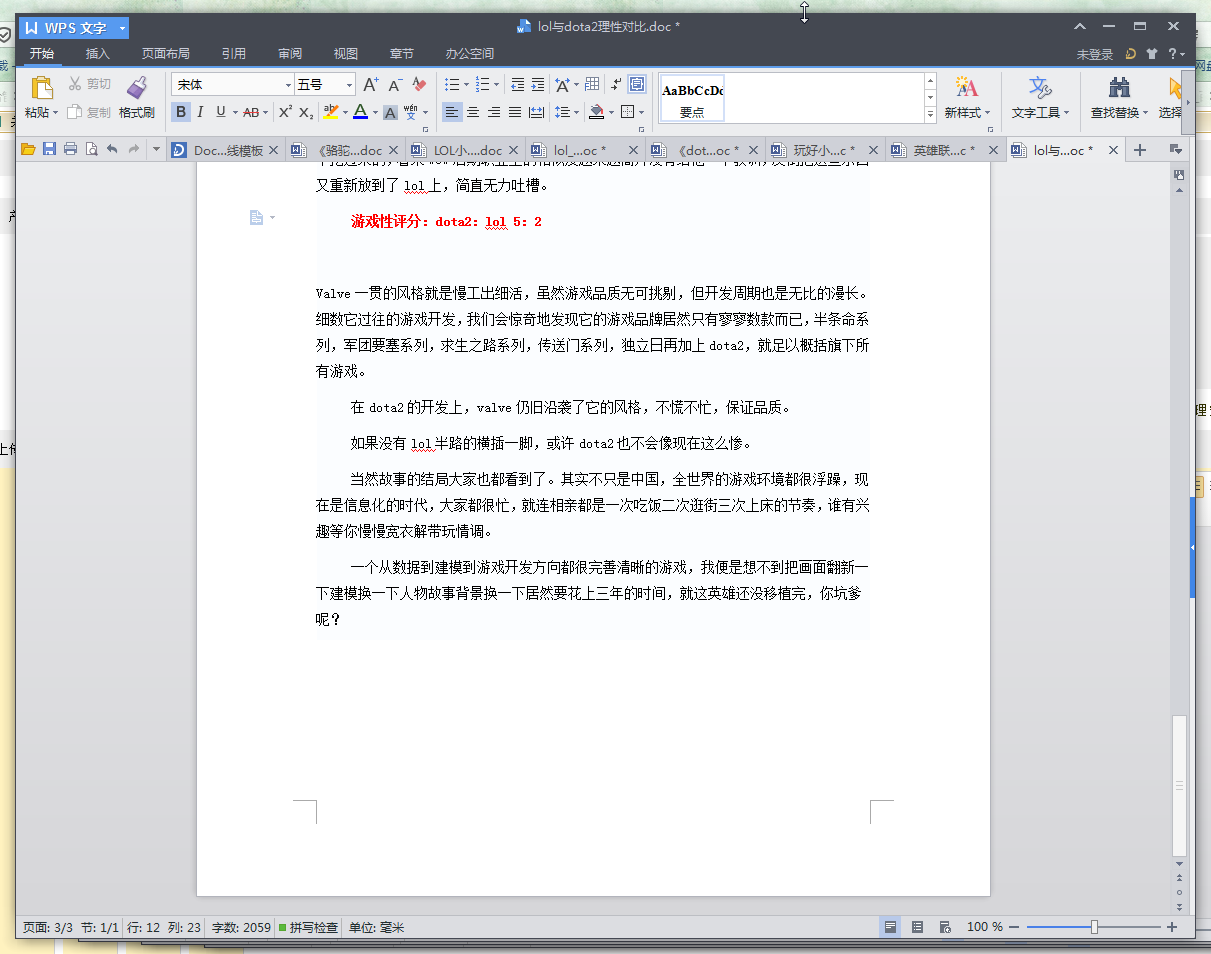Expand the Paste (粘贴) dropdown arrow
Screen dimensions: 1211x954
click(x=55, y=113)
